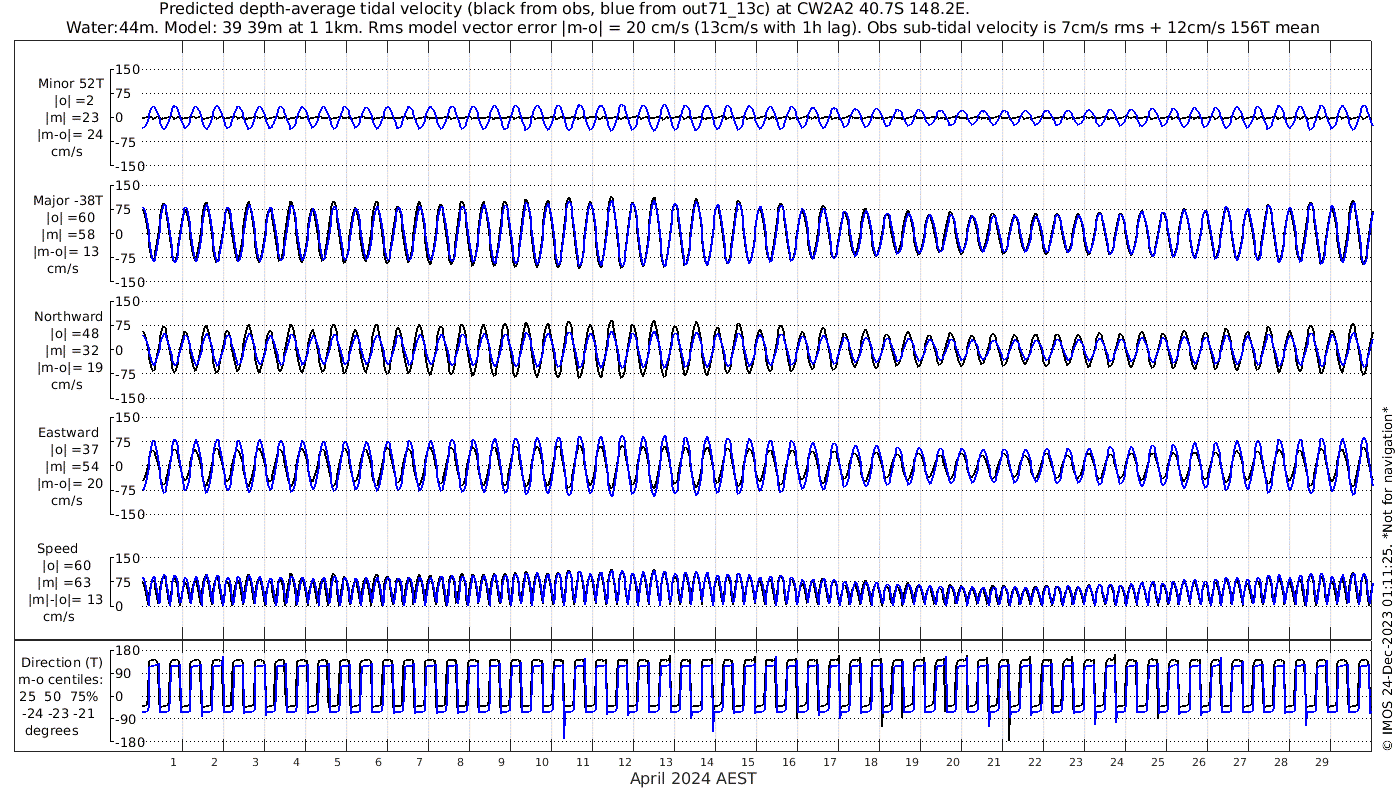Click day 1 on the April date axis
The height and width of the screenshot is (800, 1400).
click(173, 762)
